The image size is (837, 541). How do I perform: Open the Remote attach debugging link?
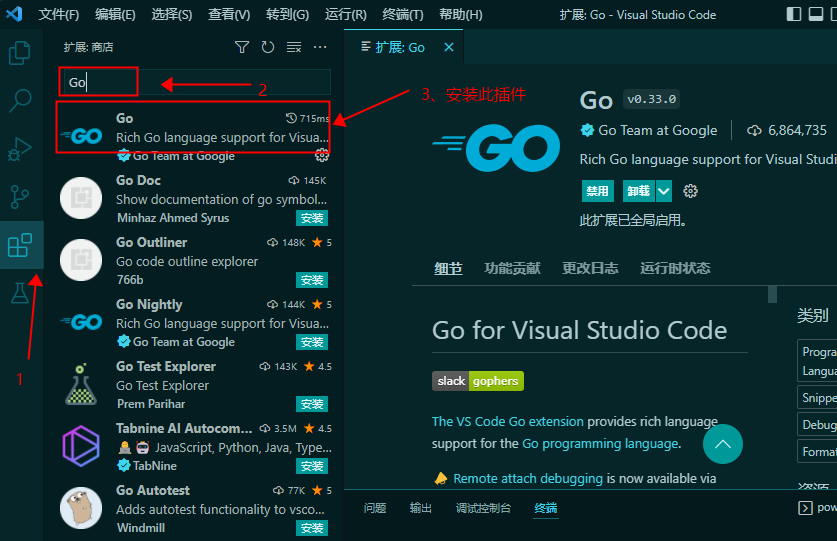pyautogui.click(x=528, y=479)
